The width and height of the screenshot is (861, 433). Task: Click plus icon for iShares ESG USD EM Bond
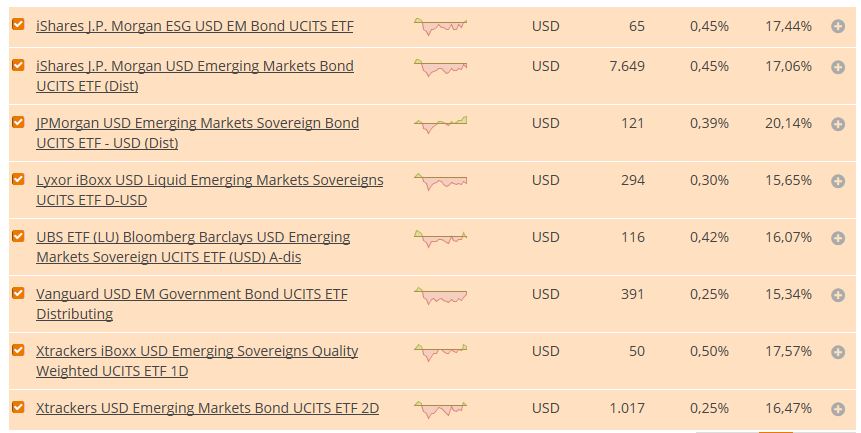click(x=838, y=26)
